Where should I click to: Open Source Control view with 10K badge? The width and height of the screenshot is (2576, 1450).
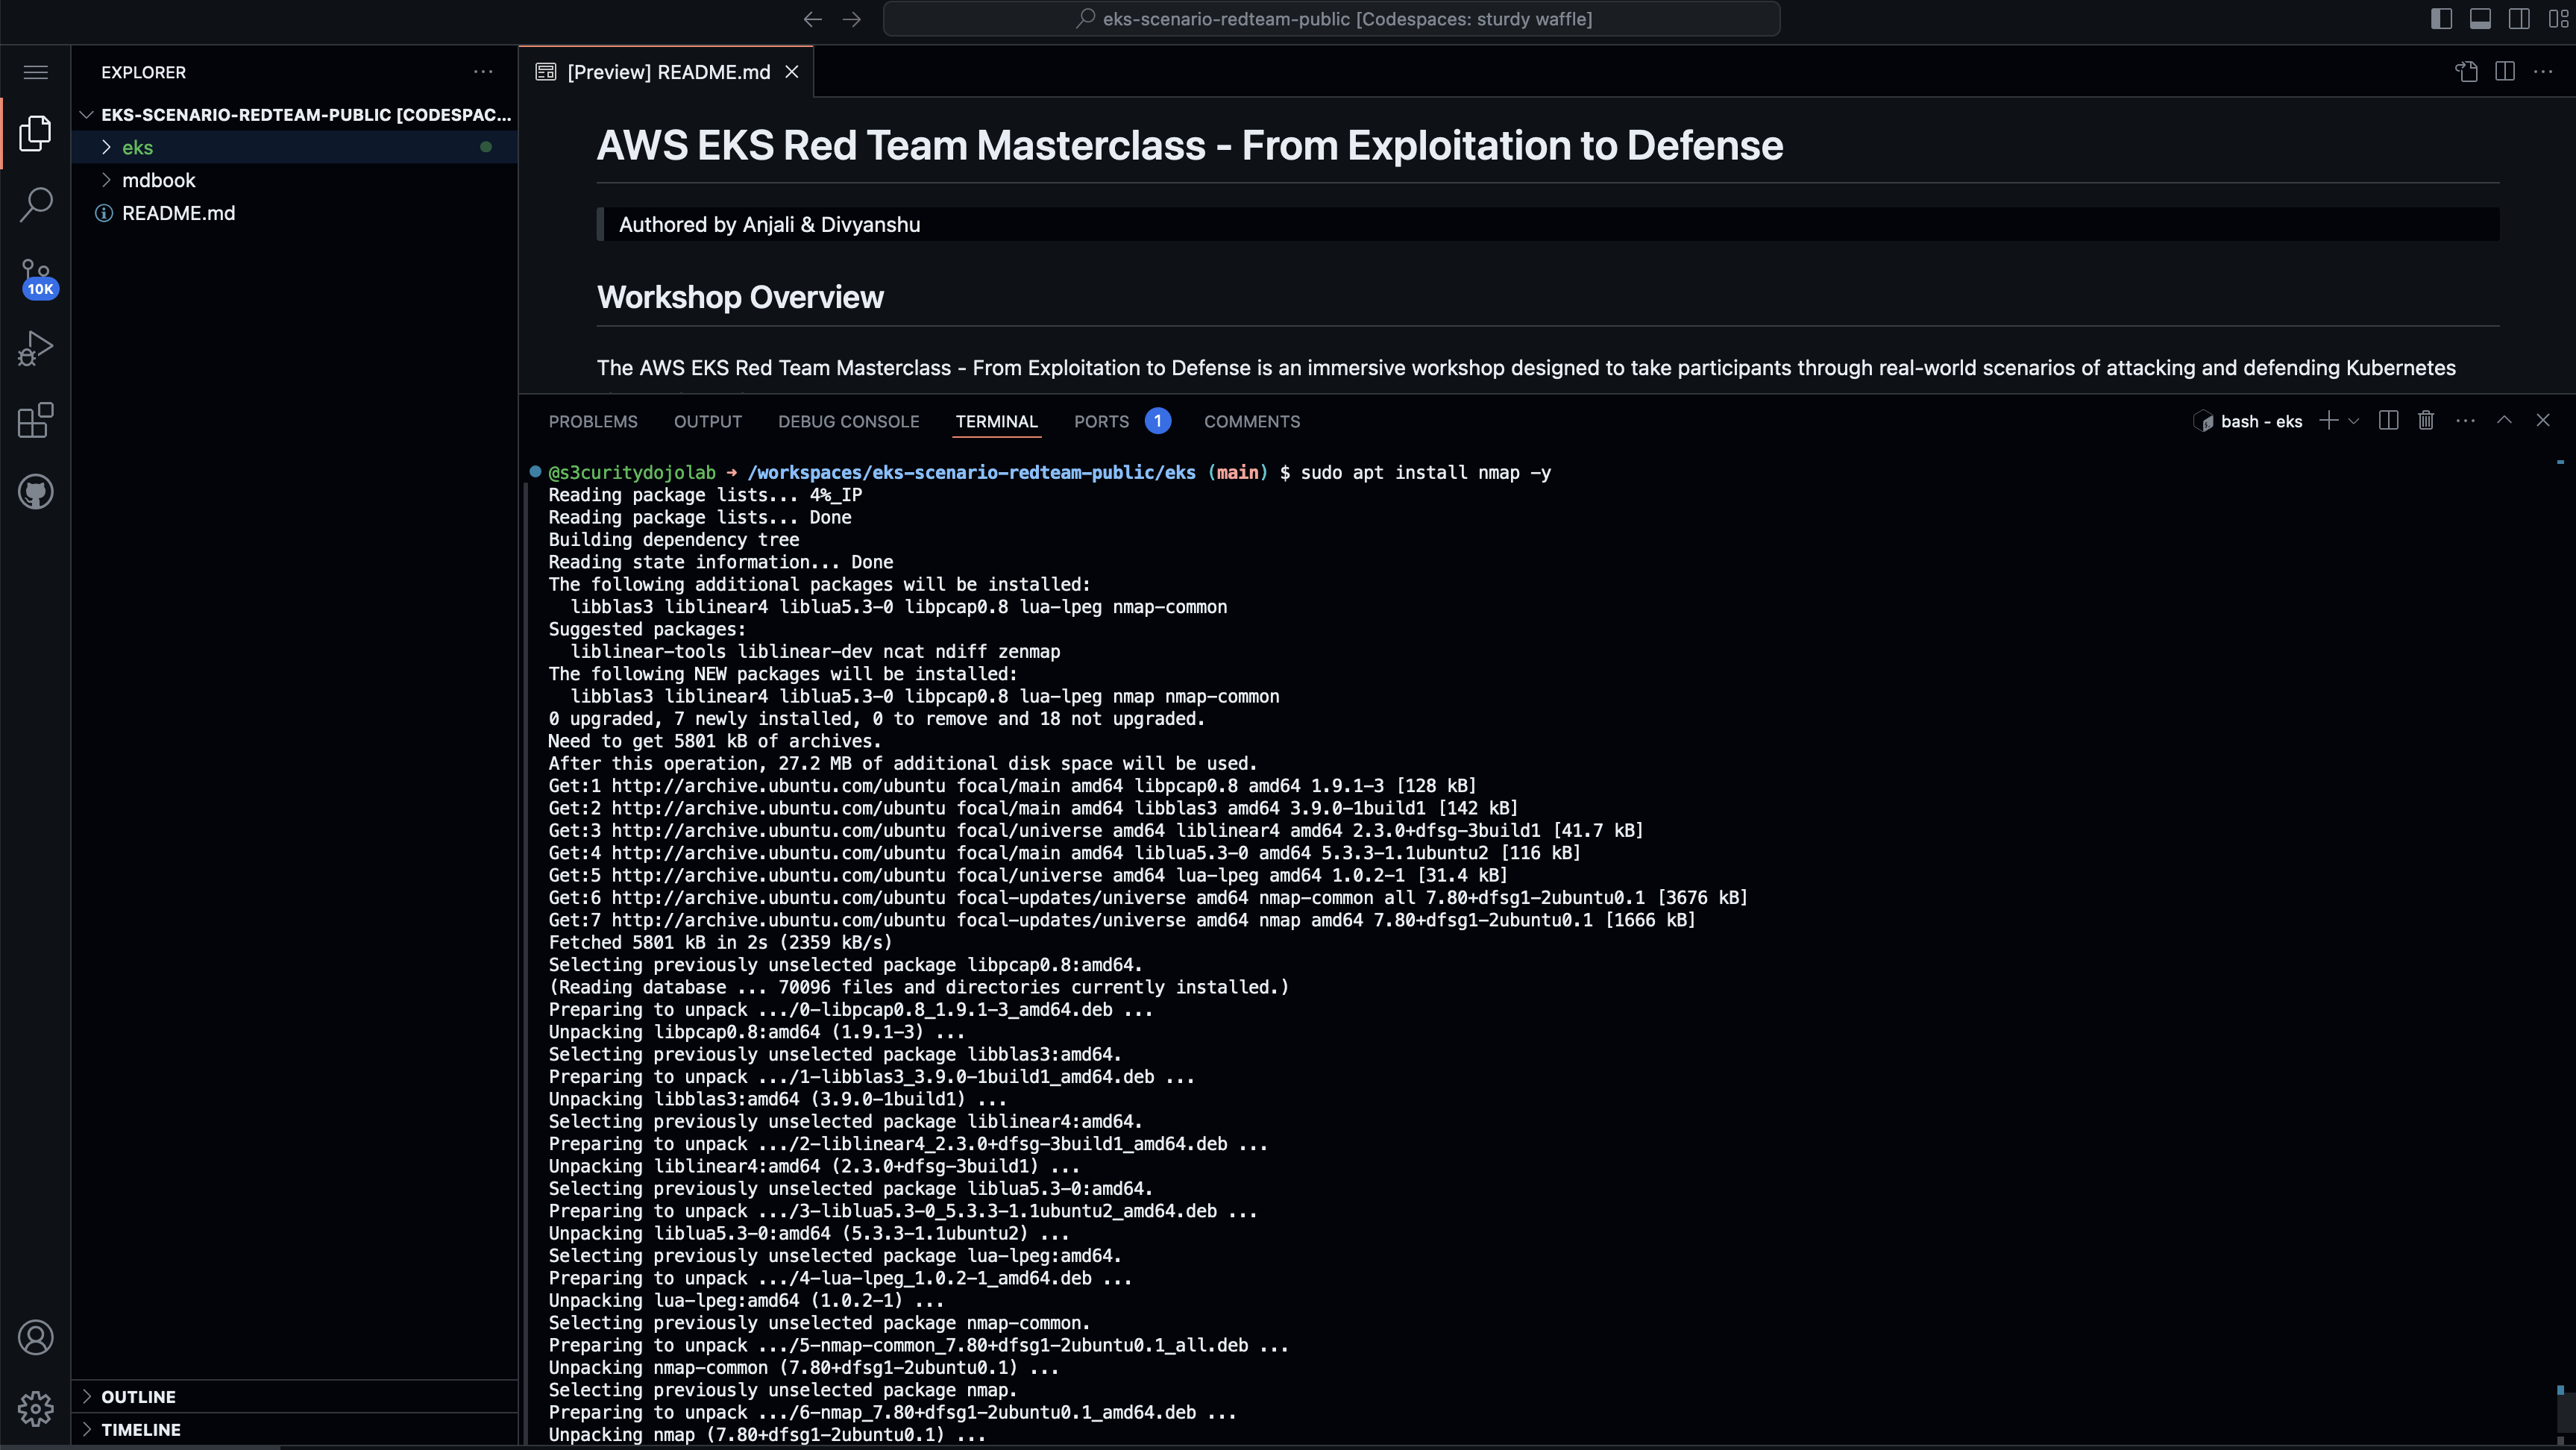pos(36,277)
